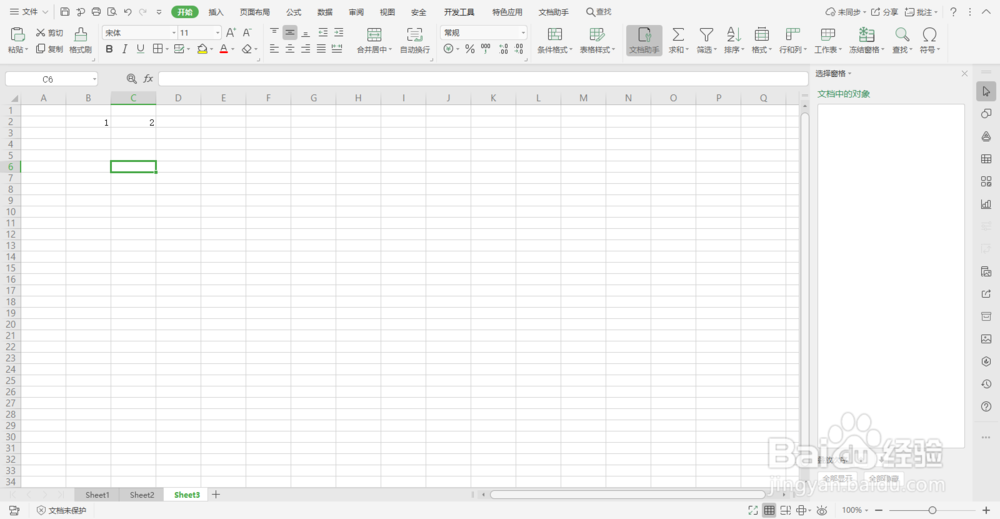Open 文档助手 tool in ribbon
The width and height of the screenshot is (1000, 519).
point(644,40)
